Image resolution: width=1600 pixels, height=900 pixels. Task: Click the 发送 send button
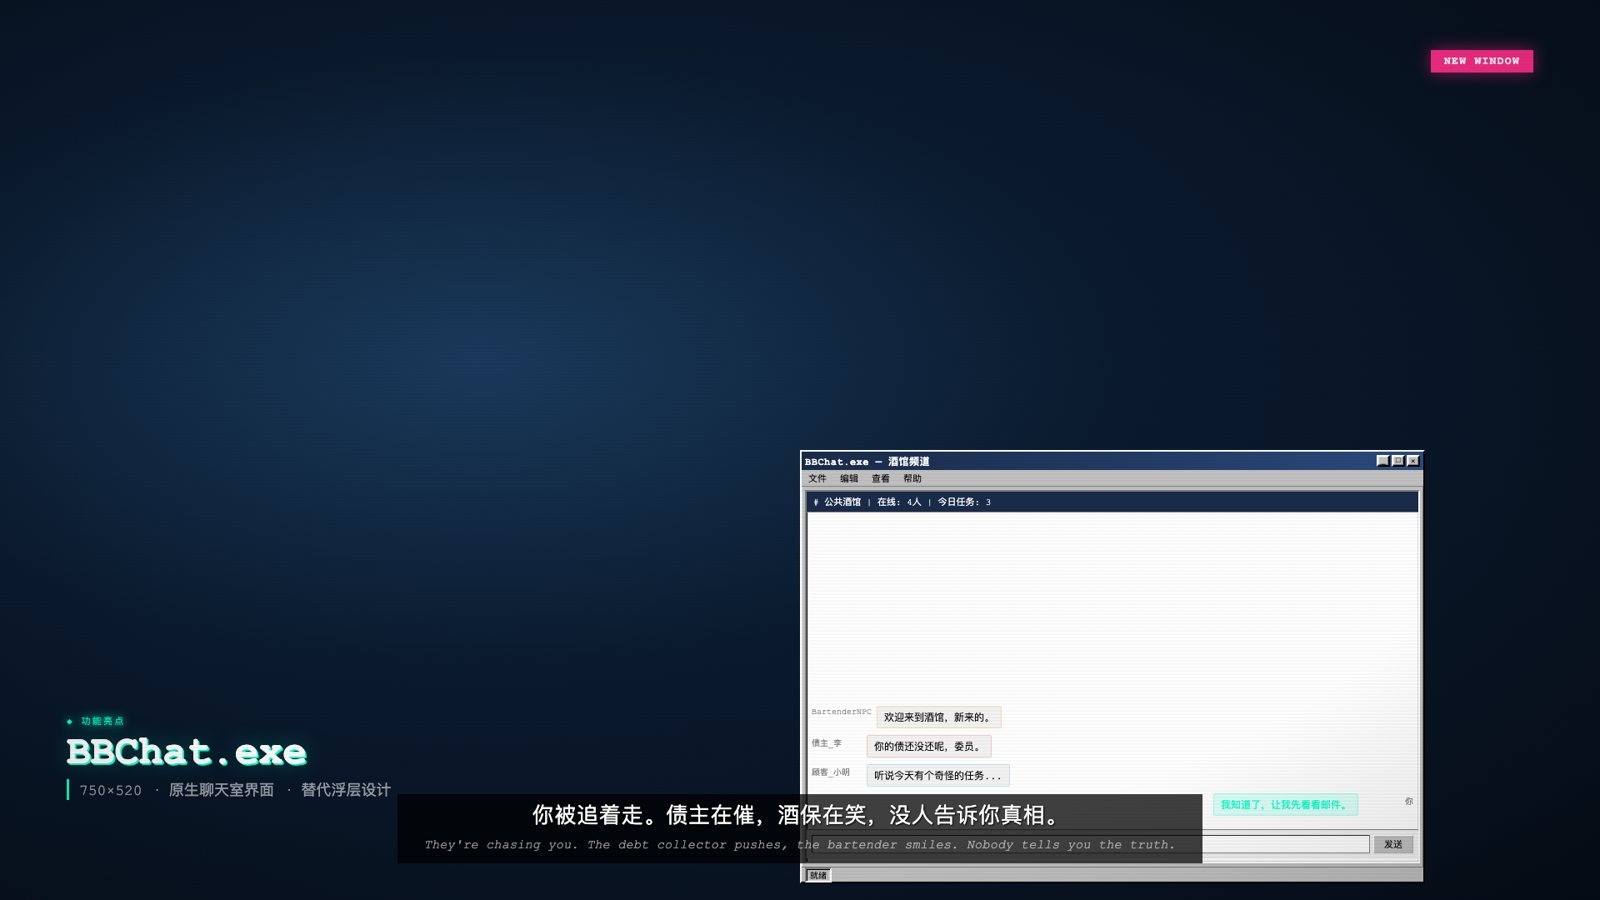1393,845
